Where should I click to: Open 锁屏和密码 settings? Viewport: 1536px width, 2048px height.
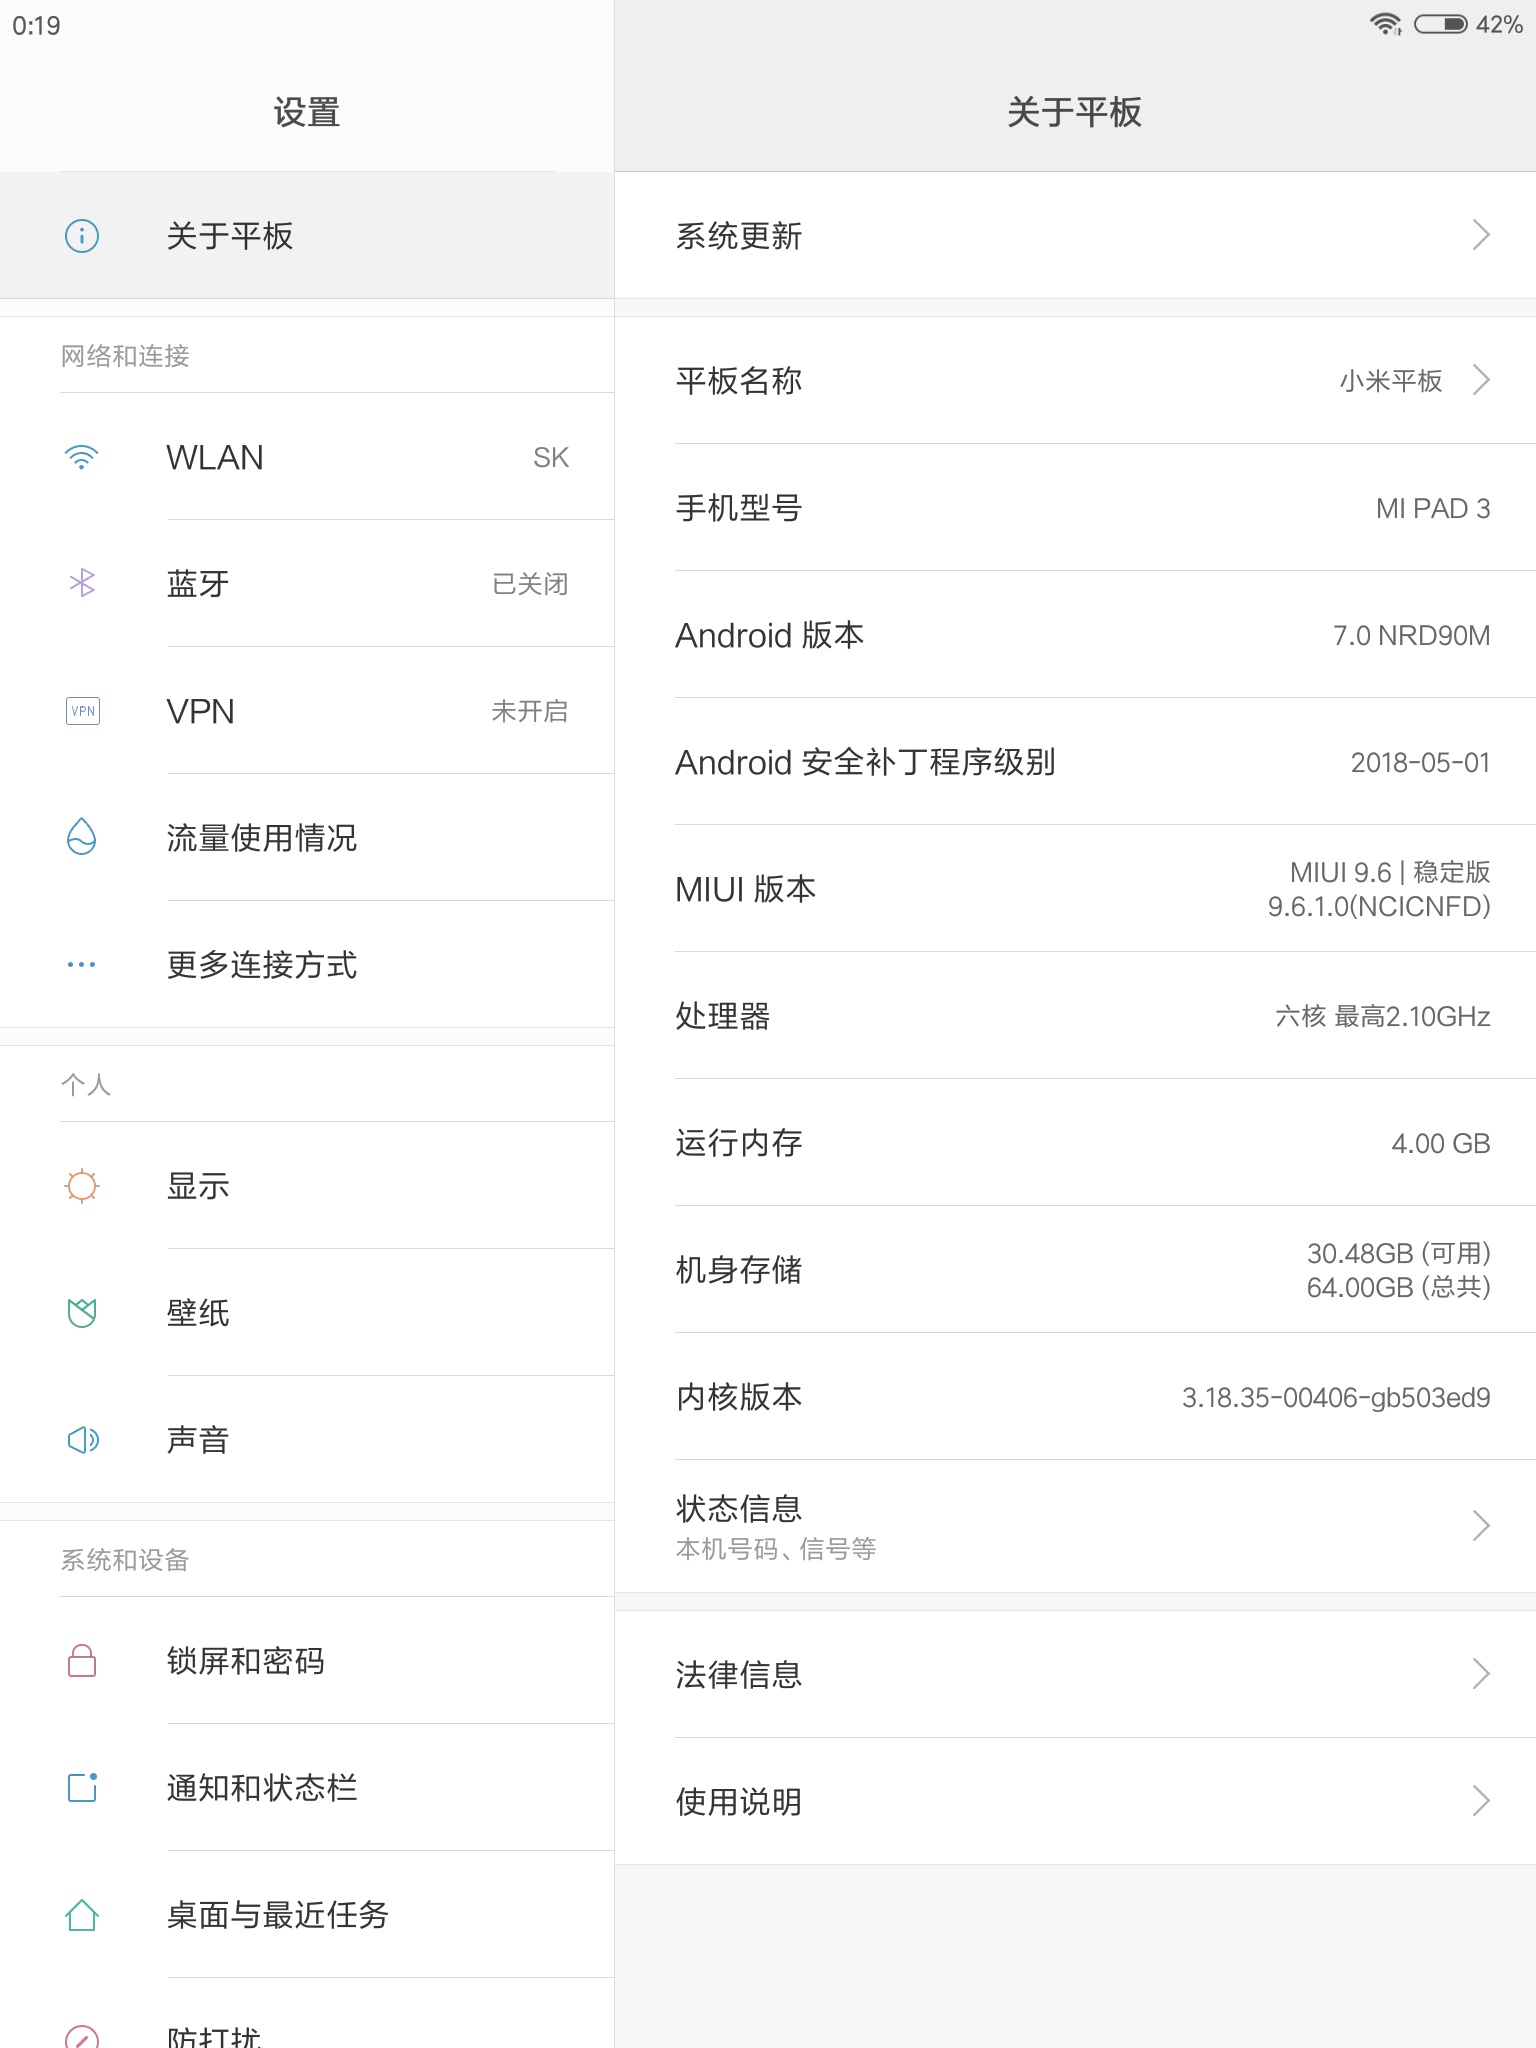click(307, 1661)
